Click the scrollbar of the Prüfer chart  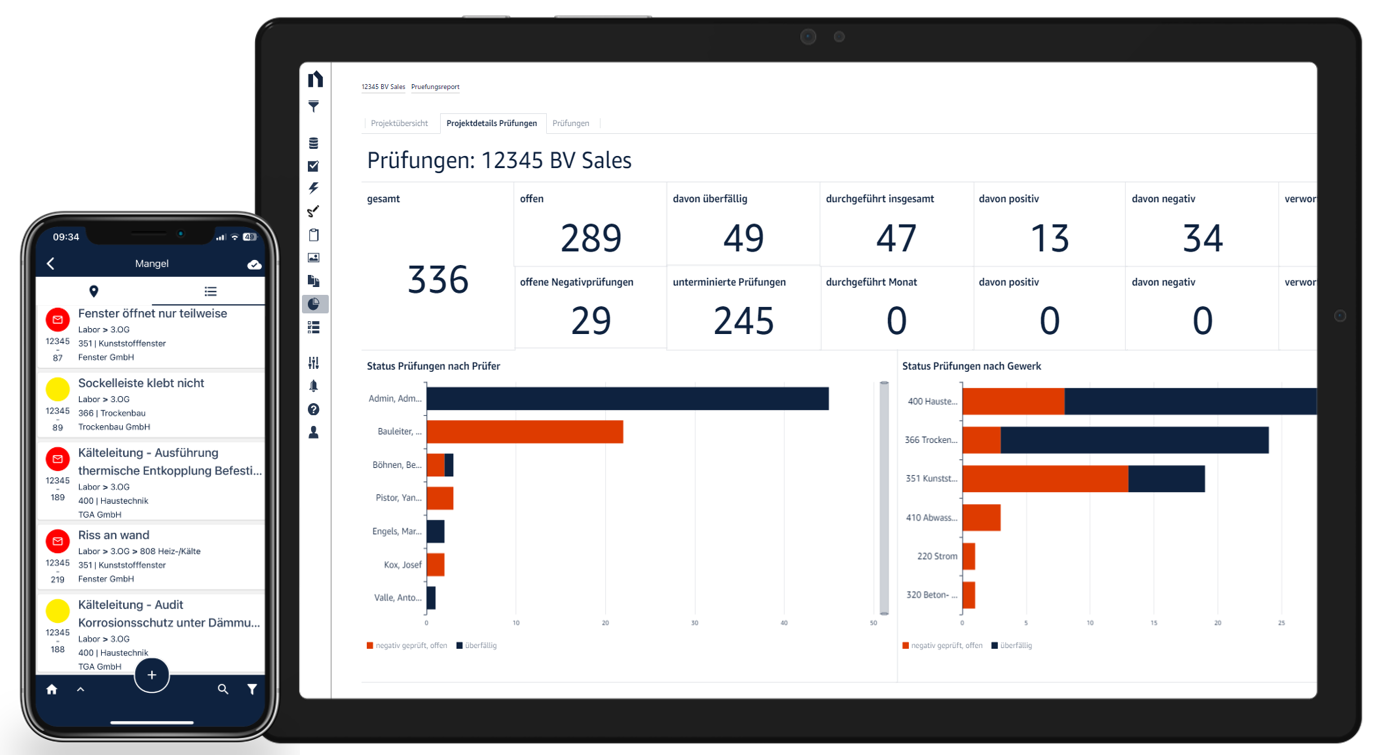coord(884,498)
